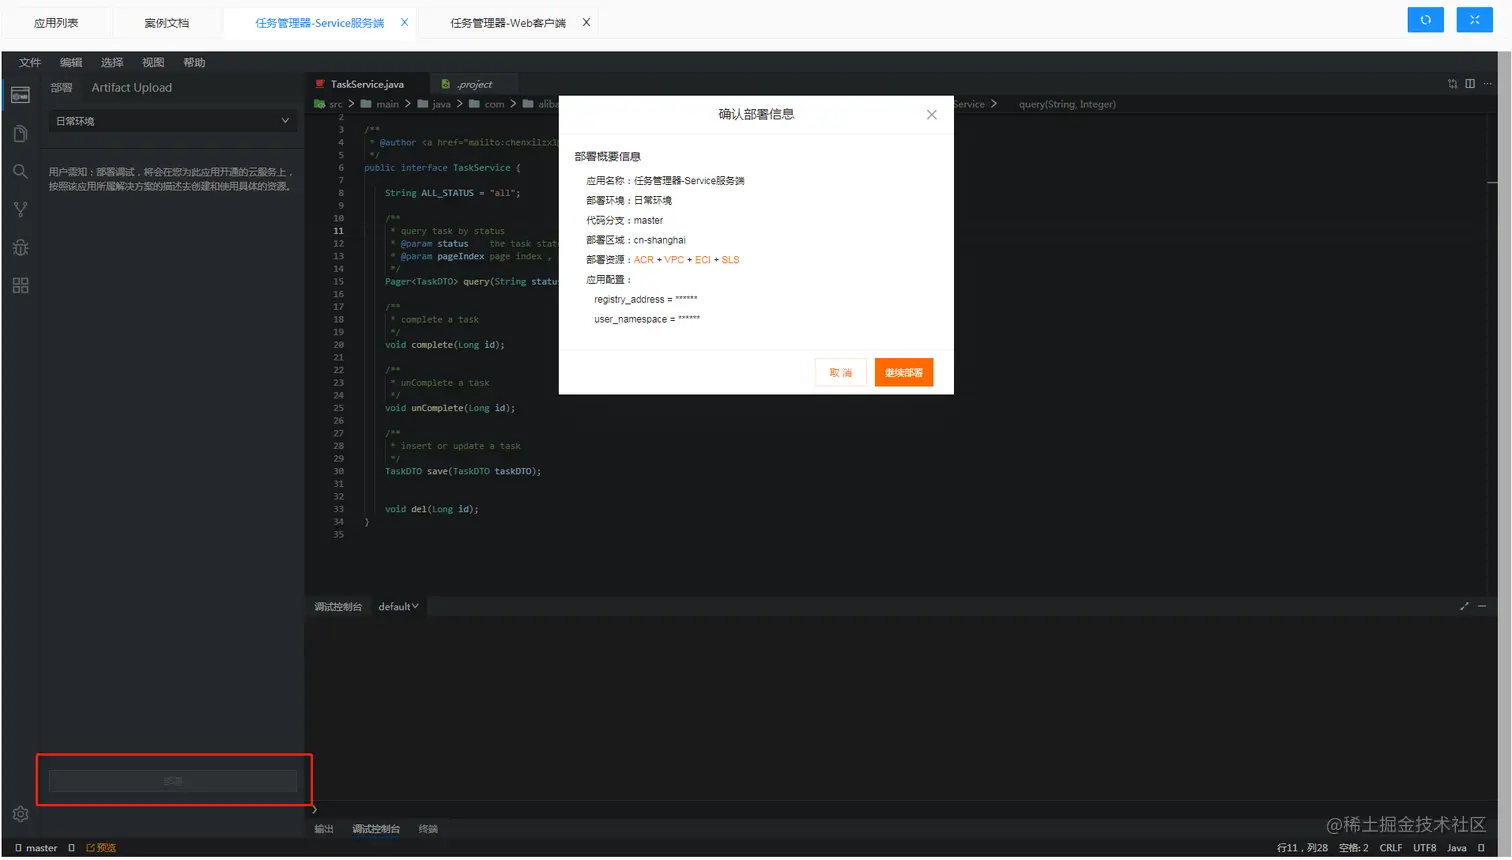Close the 任务管理器-Service服务端 tab
Viewport: 1512px width, 860px height.
[404, 22]
